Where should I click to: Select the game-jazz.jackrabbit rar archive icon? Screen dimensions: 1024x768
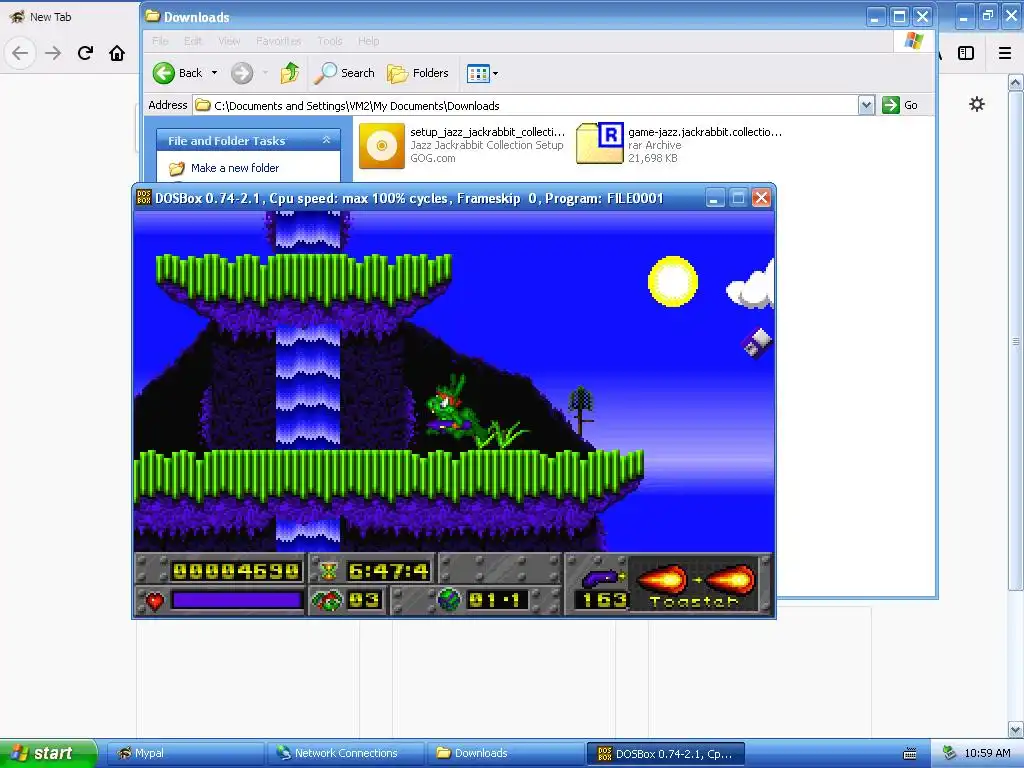coord(600,144)
